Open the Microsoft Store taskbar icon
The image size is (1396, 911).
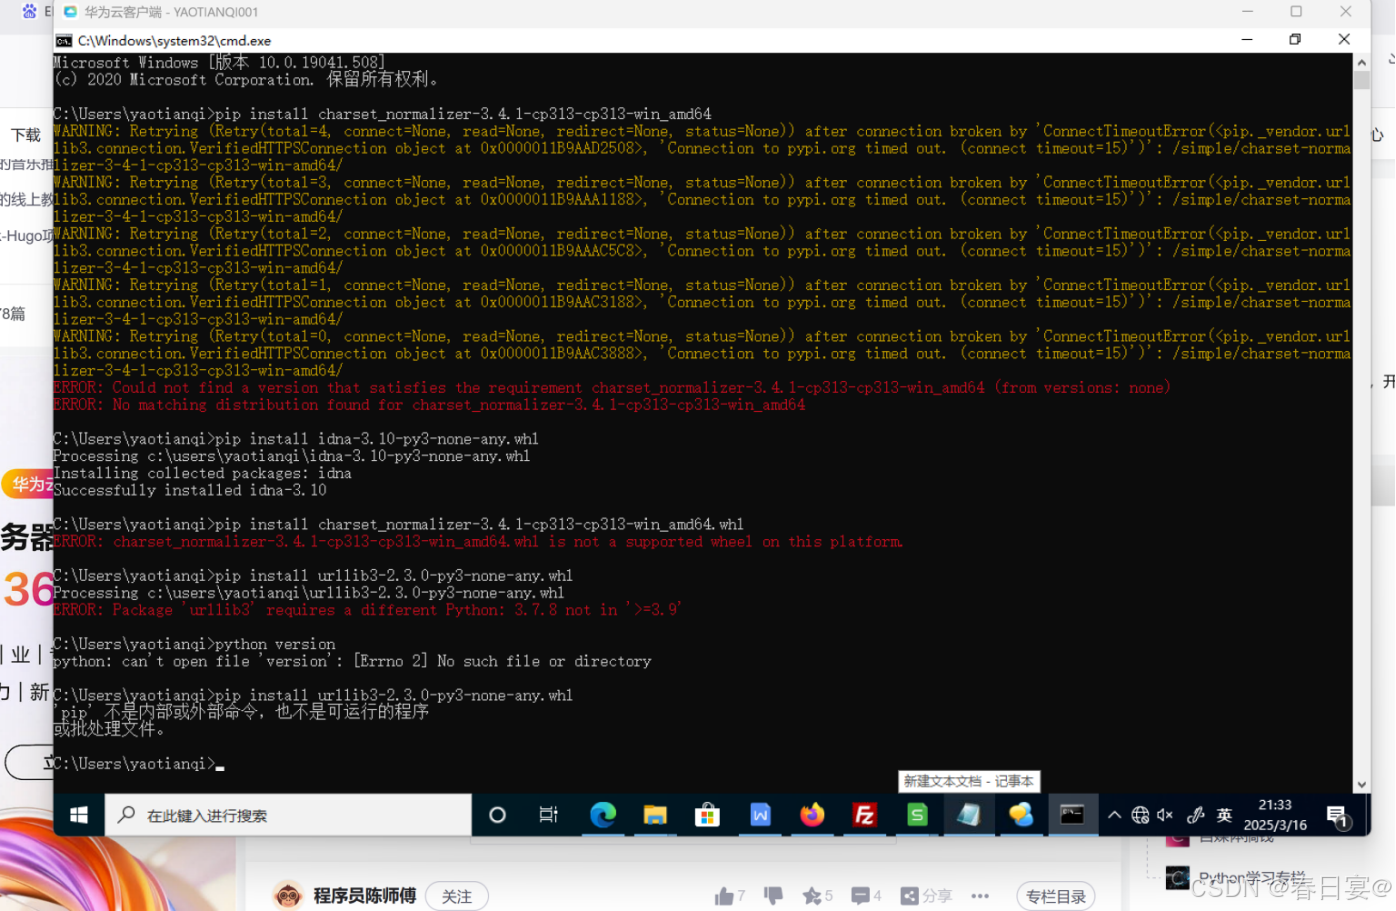[x=708, y=815]
